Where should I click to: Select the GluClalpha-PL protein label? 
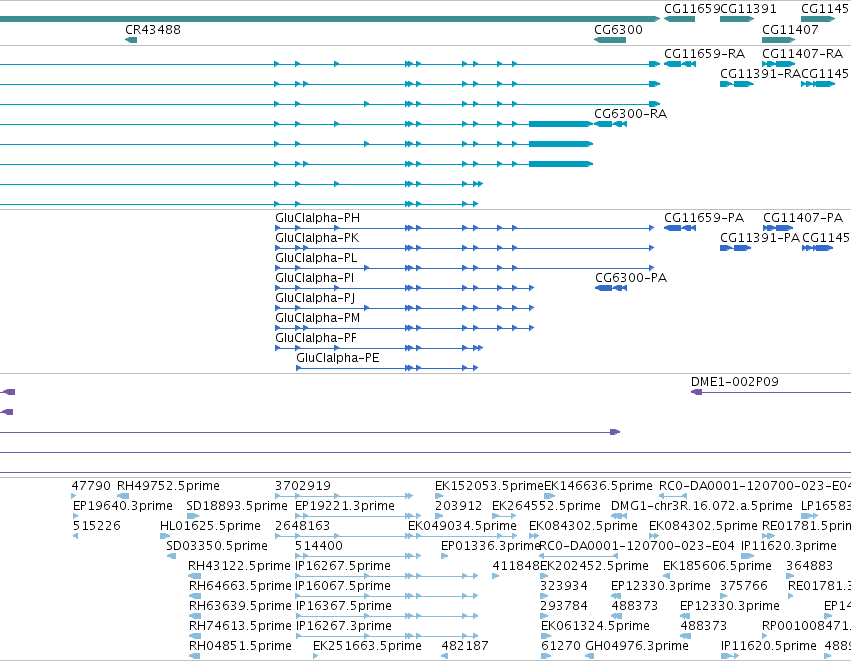316,258
